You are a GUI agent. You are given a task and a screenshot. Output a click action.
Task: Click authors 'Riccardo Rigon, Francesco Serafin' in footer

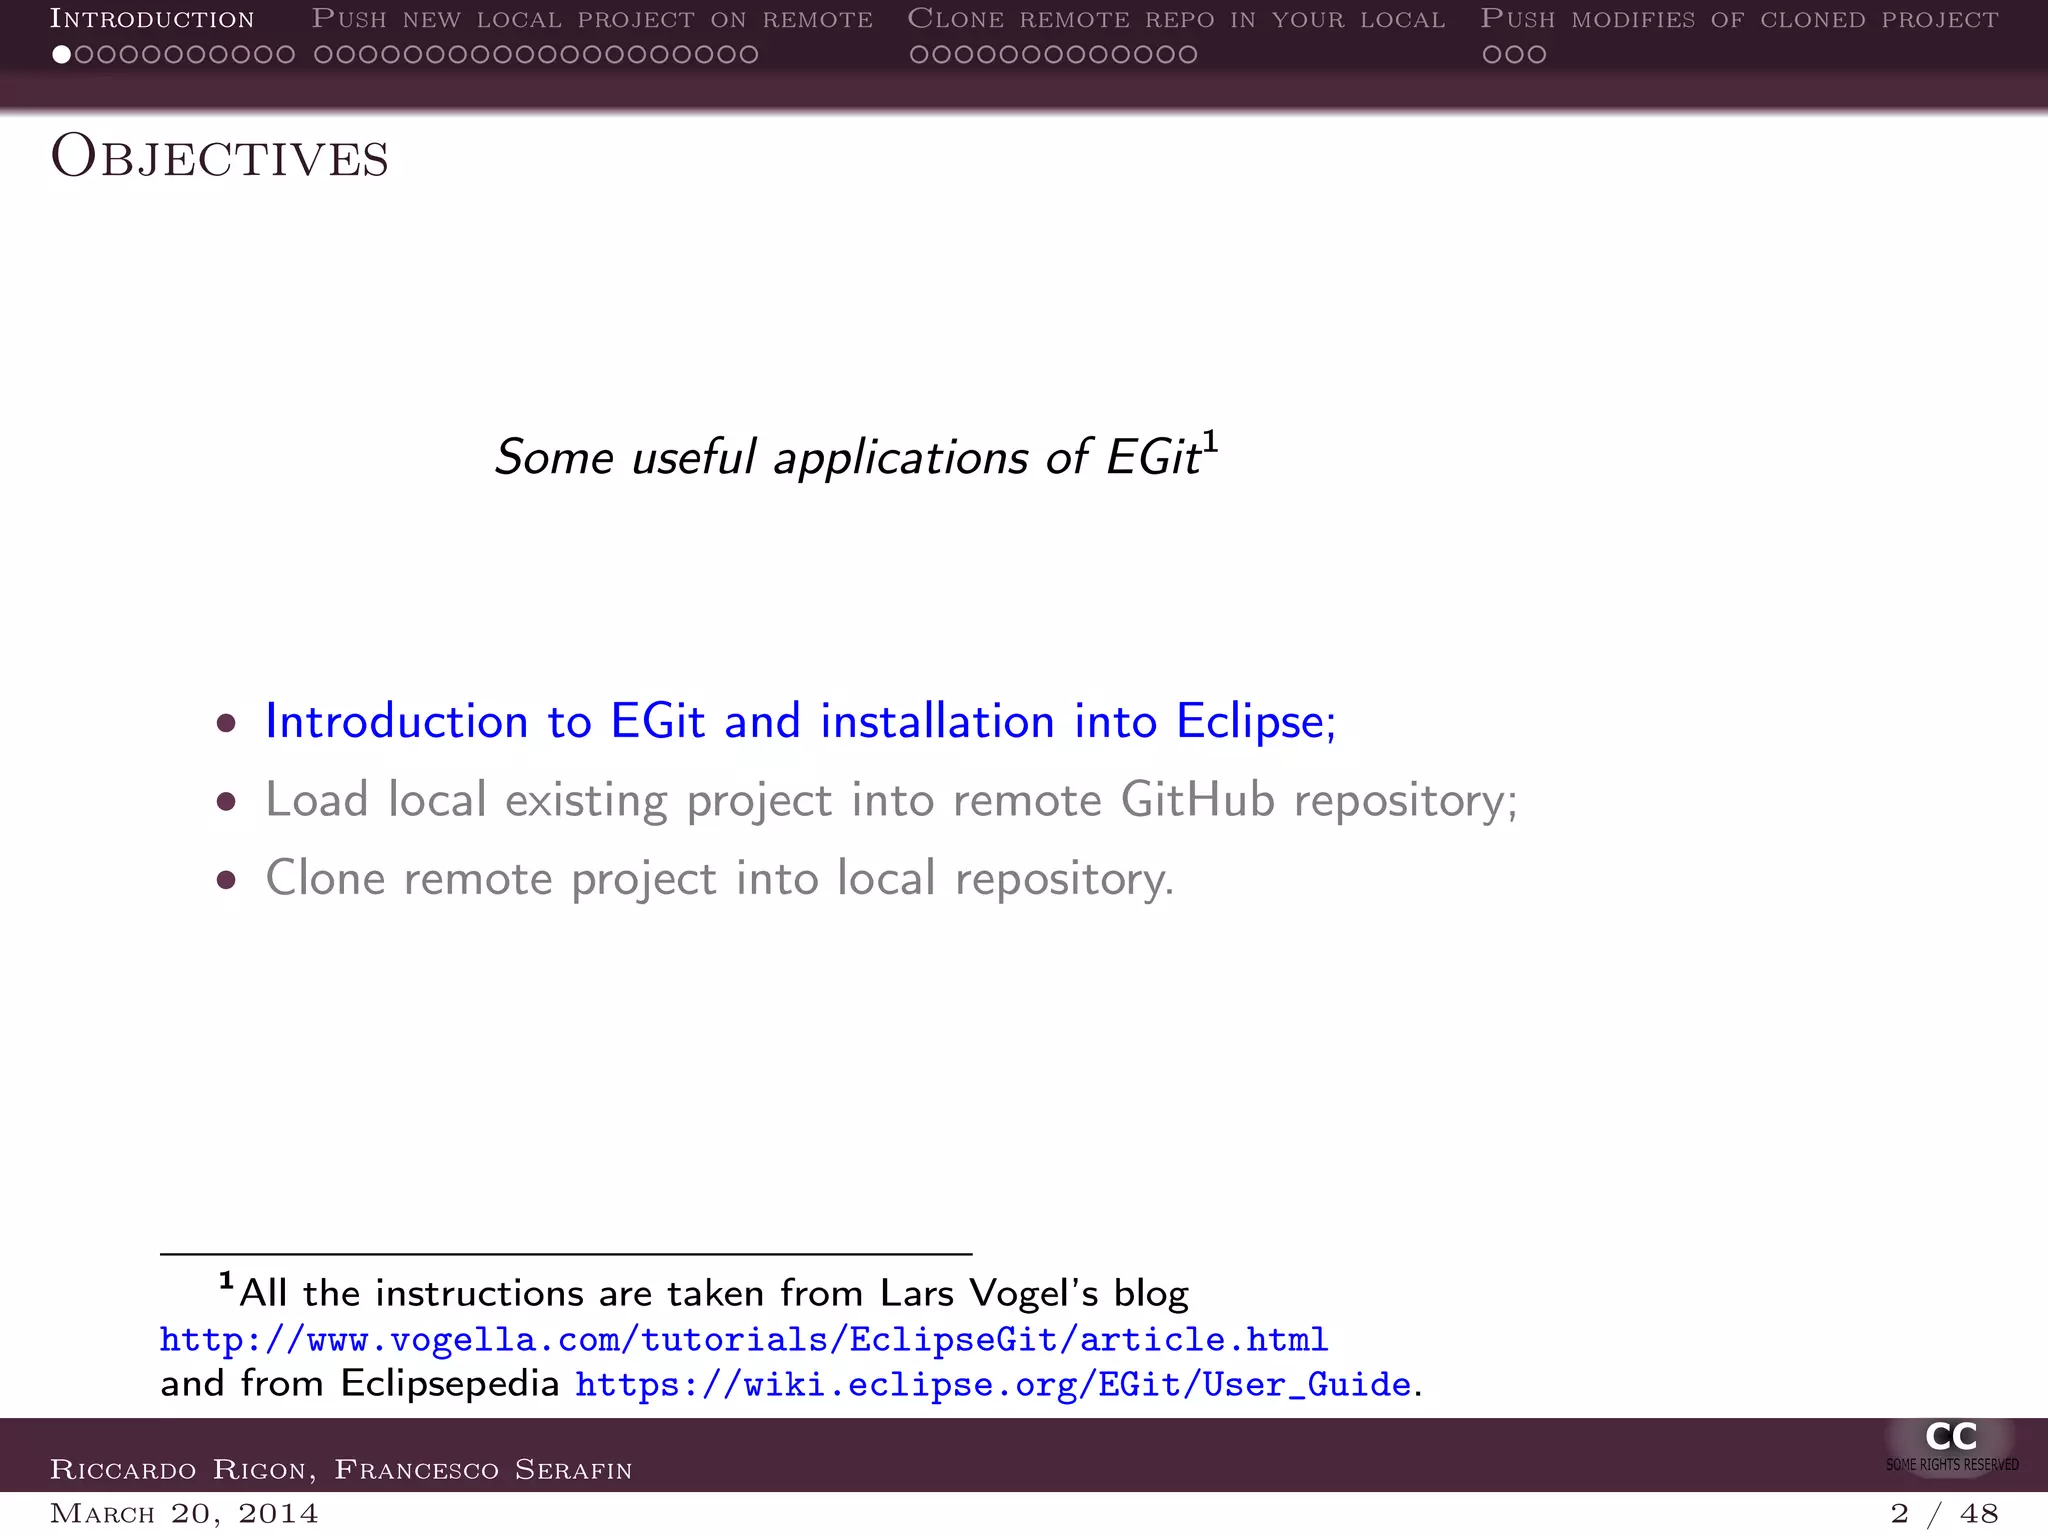pos(341,1469)
